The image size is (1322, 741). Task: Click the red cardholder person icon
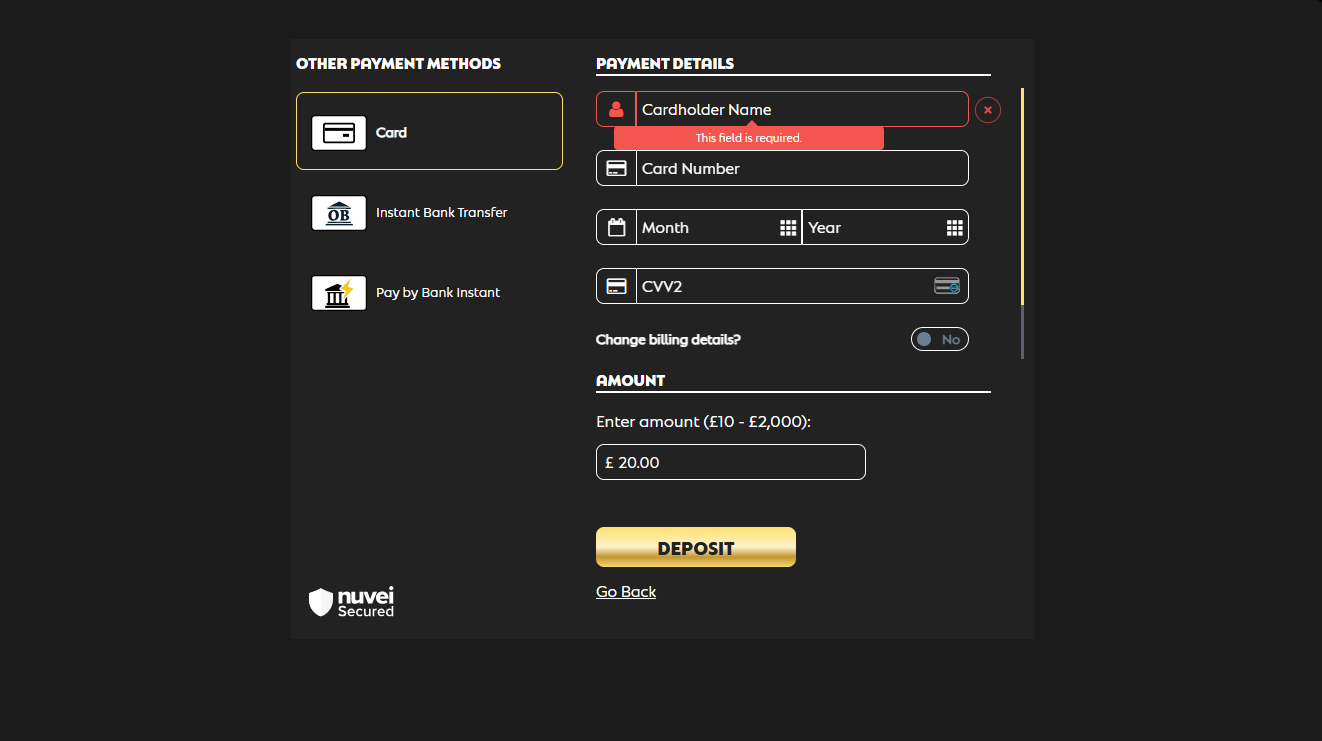pos(616,109)
